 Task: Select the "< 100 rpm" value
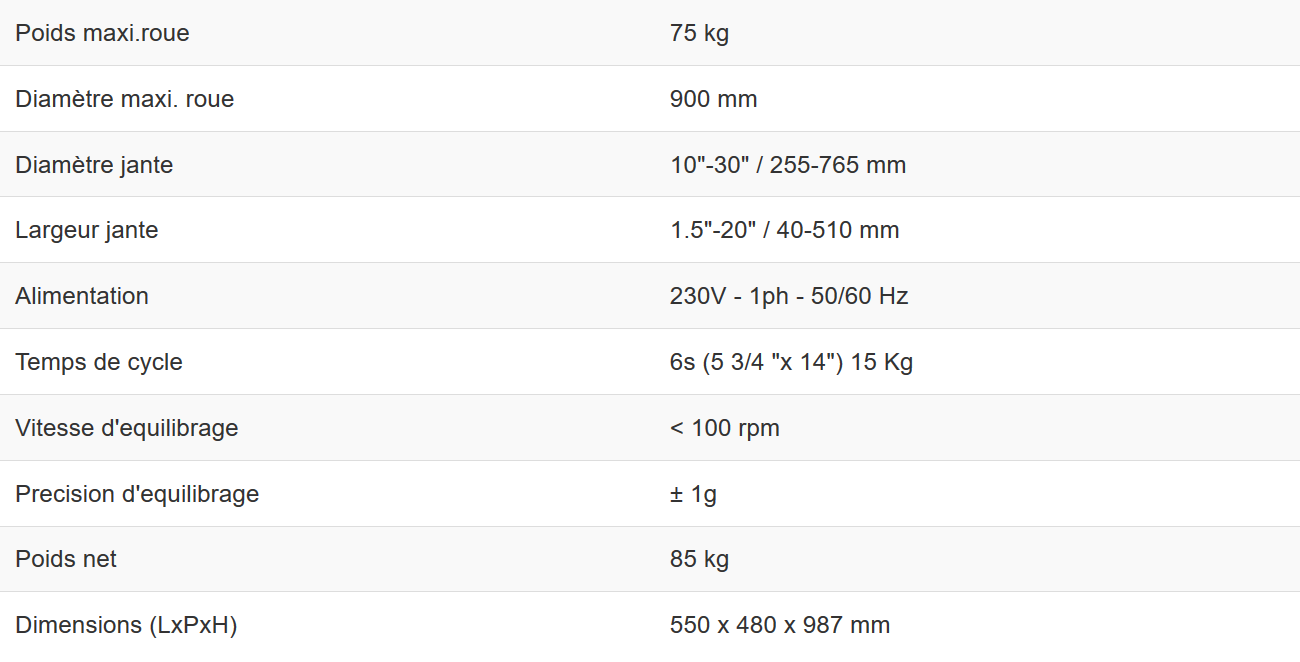(x=724, y=428)
